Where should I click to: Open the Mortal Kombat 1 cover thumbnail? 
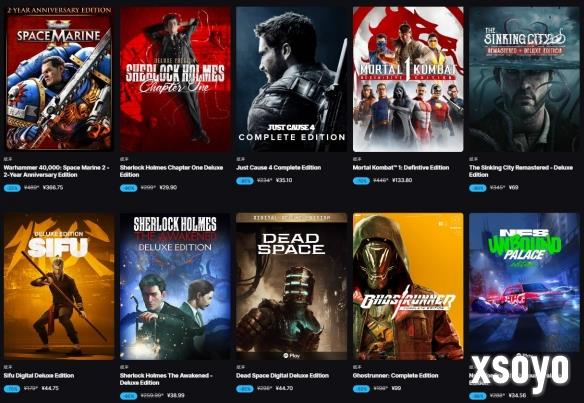[x=408, y=79]
